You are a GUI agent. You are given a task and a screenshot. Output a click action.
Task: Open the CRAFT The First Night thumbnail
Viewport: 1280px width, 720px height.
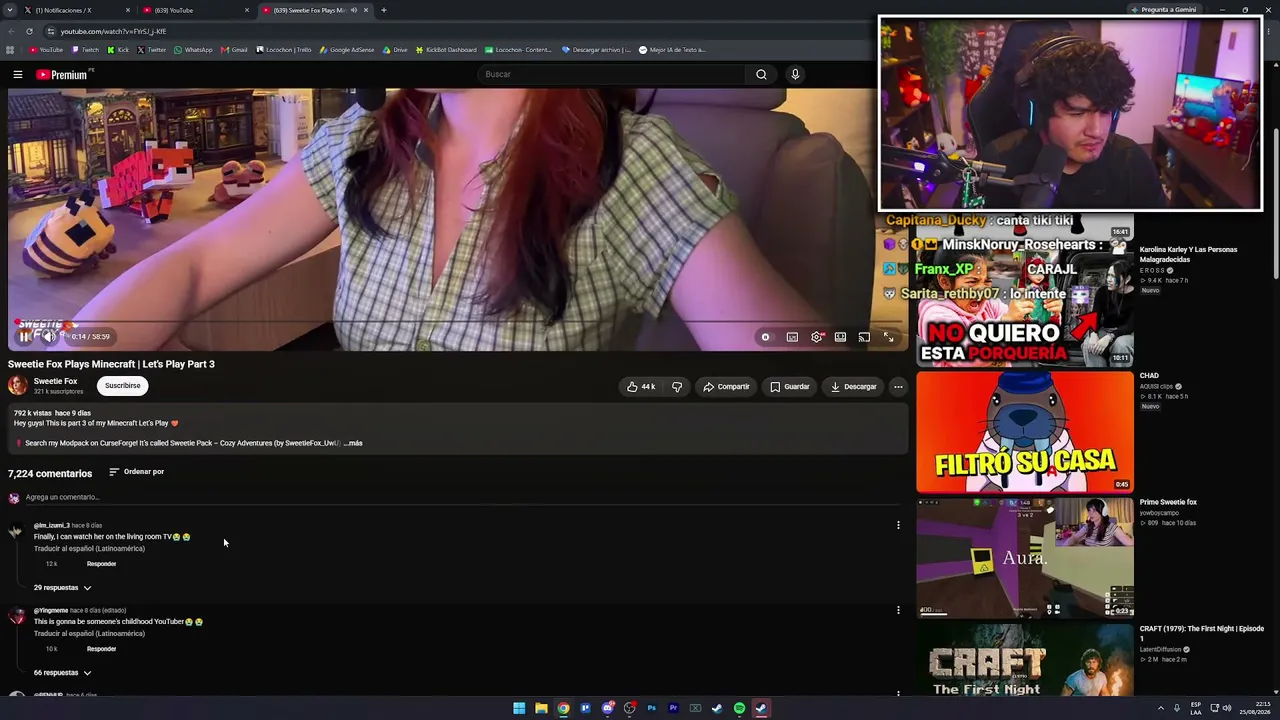[1025, 659]
